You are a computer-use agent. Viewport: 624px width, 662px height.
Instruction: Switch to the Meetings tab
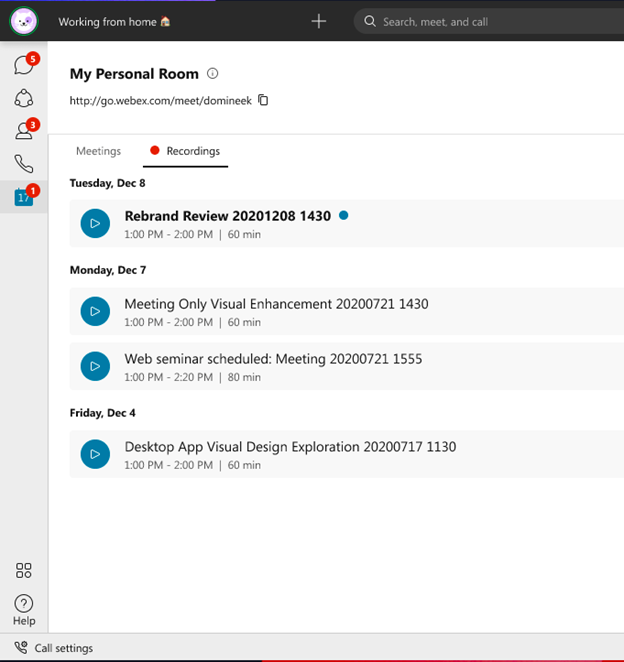pos(98,151)
